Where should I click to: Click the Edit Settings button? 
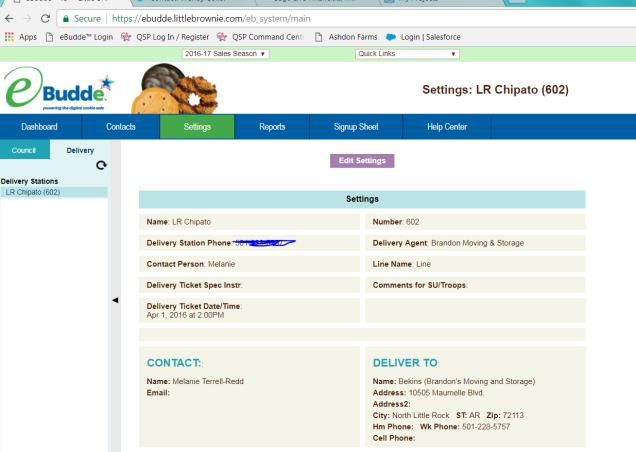click(x=362, y=161)
